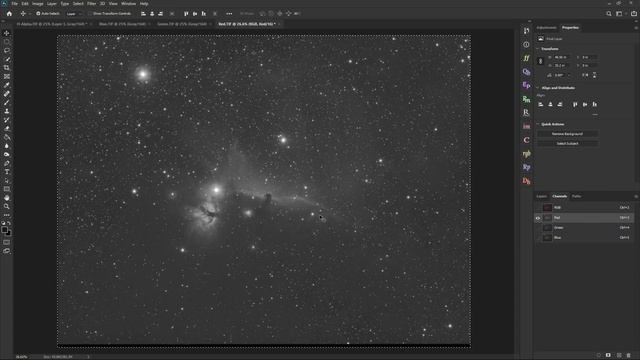Select the Move tool in the toolbar
The image size is (640, 360).
7,33
